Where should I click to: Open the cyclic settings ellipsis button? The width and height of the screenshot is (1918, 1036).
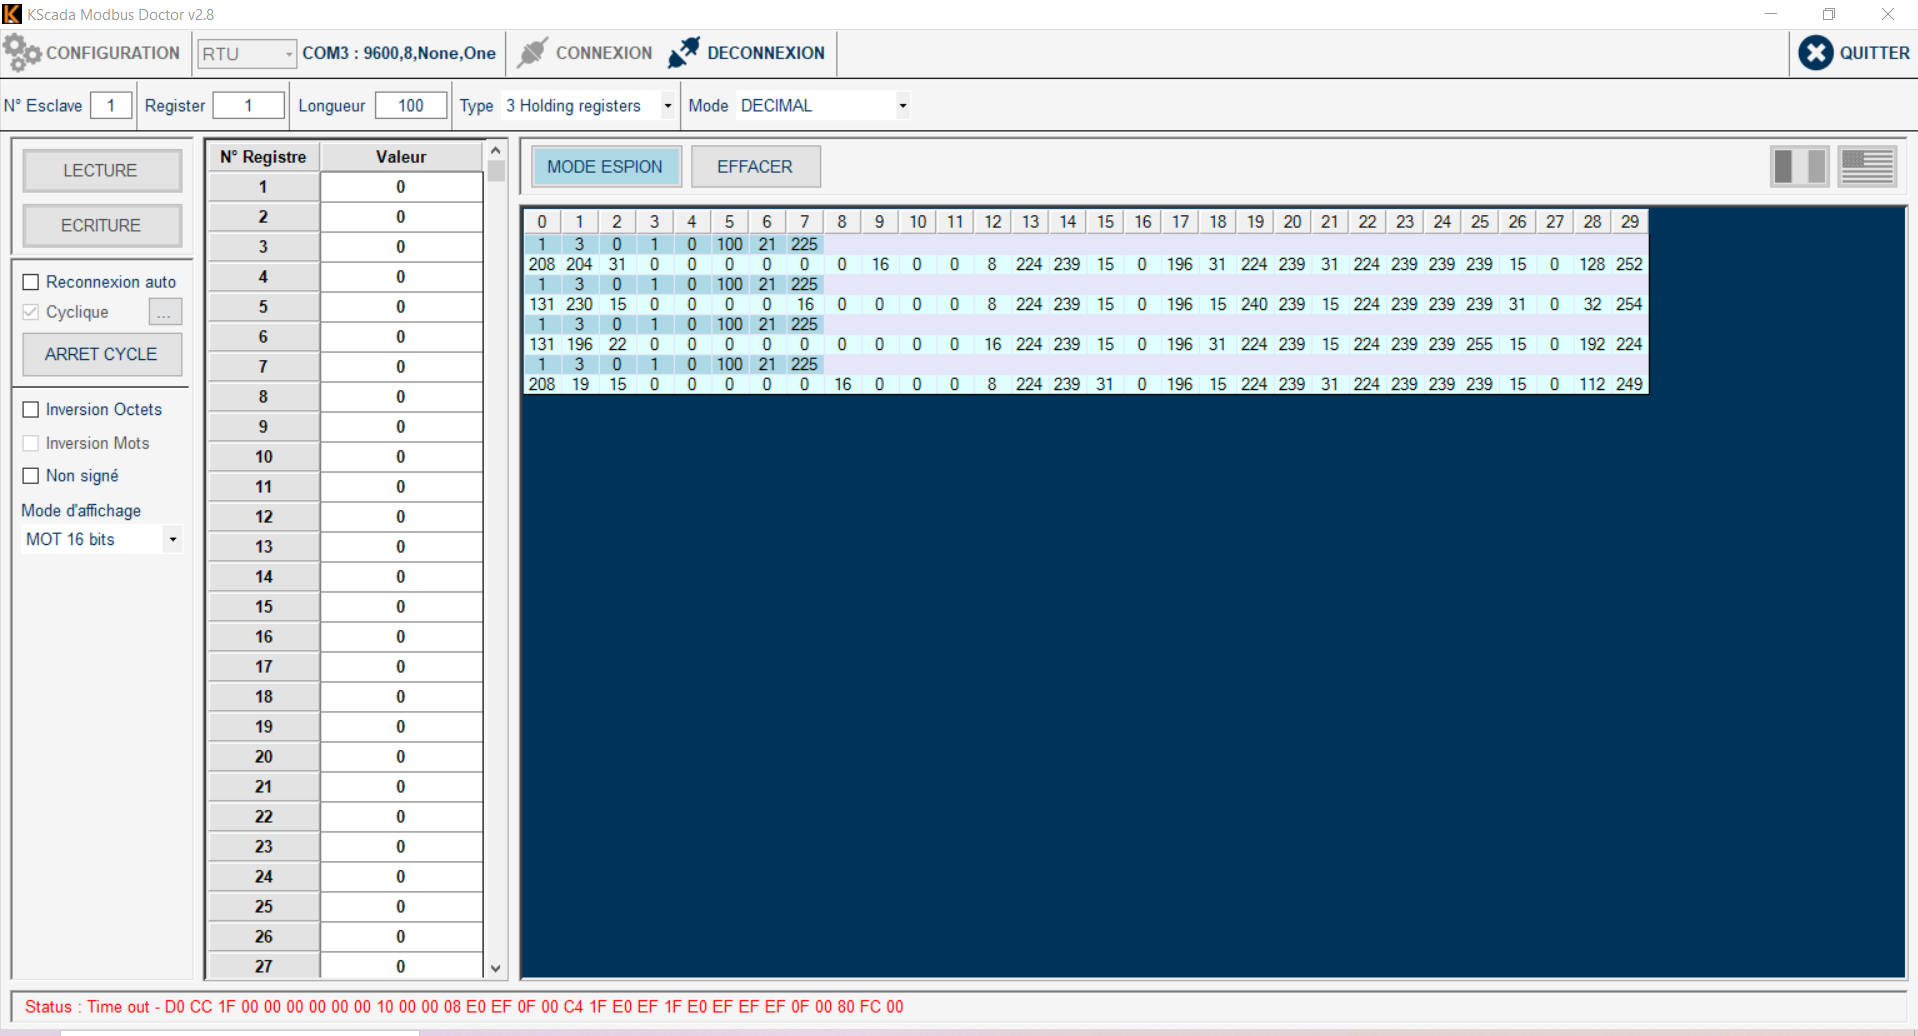[x=165, y=312]
